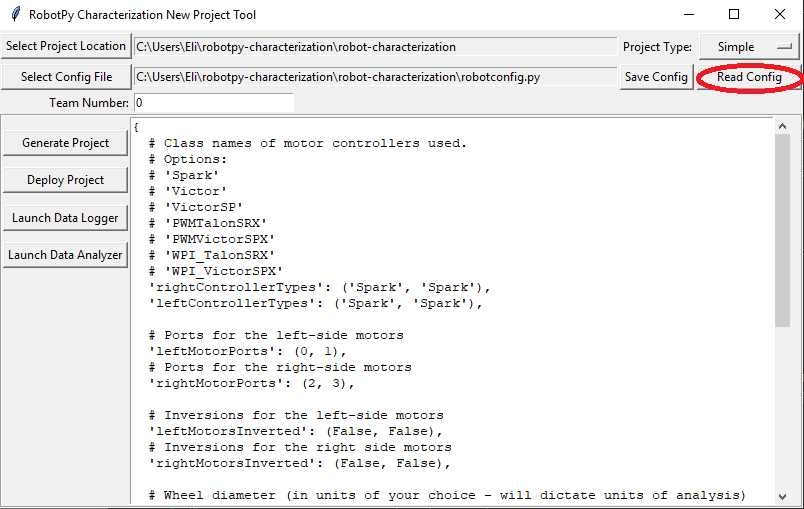Image resolution: width=804 pixels, height=509 pixels.
Task: Open the Project Type dropdown set to Simple
Action: tap(750, 47)
